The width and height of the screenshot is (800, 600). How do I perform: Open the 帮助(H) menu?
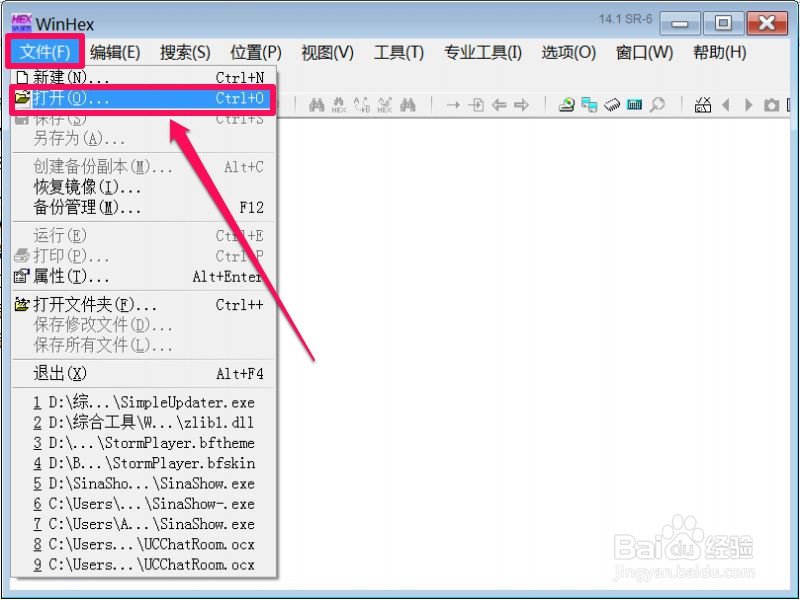pos(720,52)
